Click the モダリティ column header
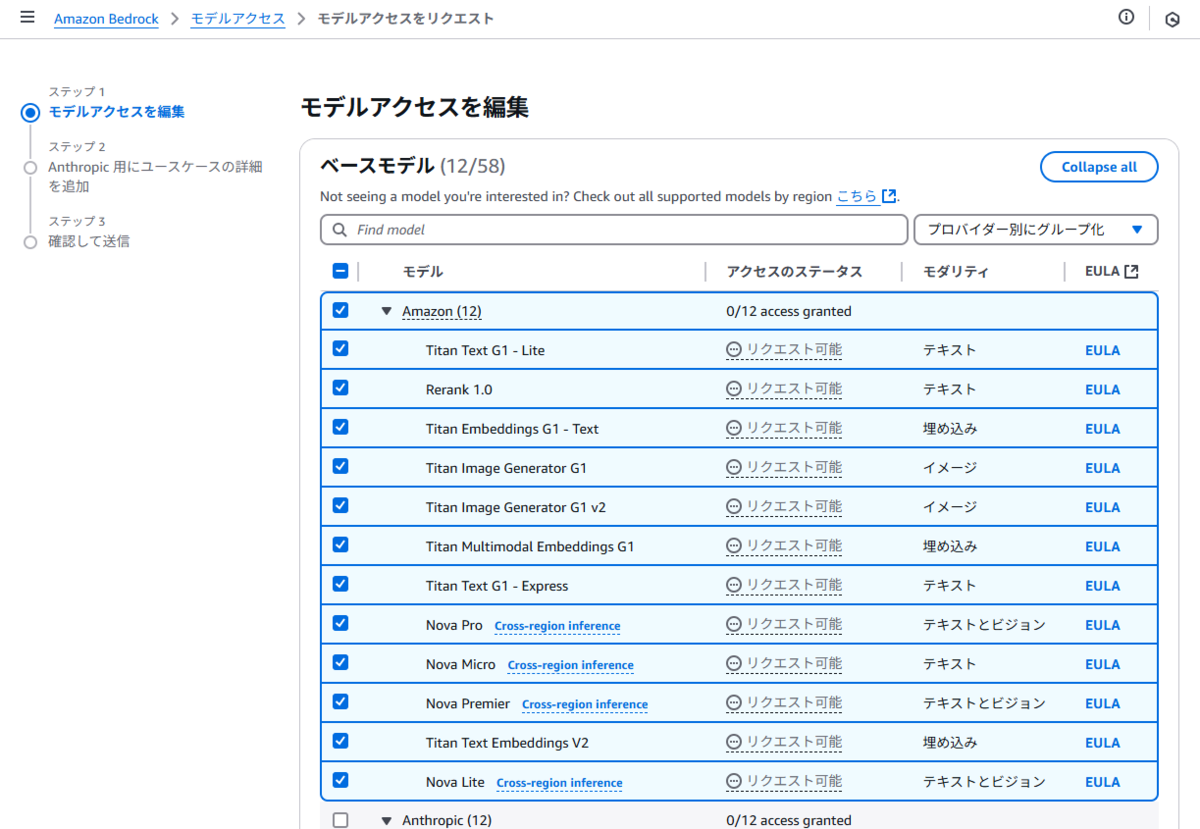Image resolution: width=1200 pixels, height=829 pixels. (x=956, y=271)
